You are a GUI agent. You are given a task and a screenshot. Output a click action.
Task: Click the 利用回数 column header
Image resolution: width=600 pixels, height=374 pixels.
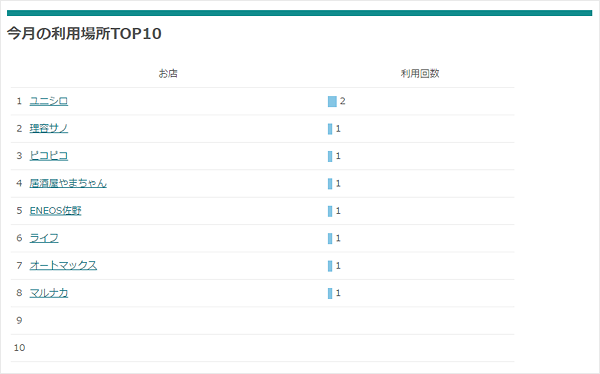tap(420, 73)
